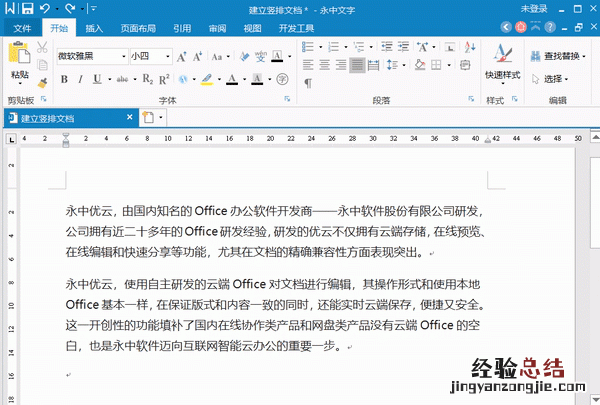Toggle show paragraph marks (¶)
Viewport: 600px width, 405px height.
pyautogui.click(x=308, y=83)
